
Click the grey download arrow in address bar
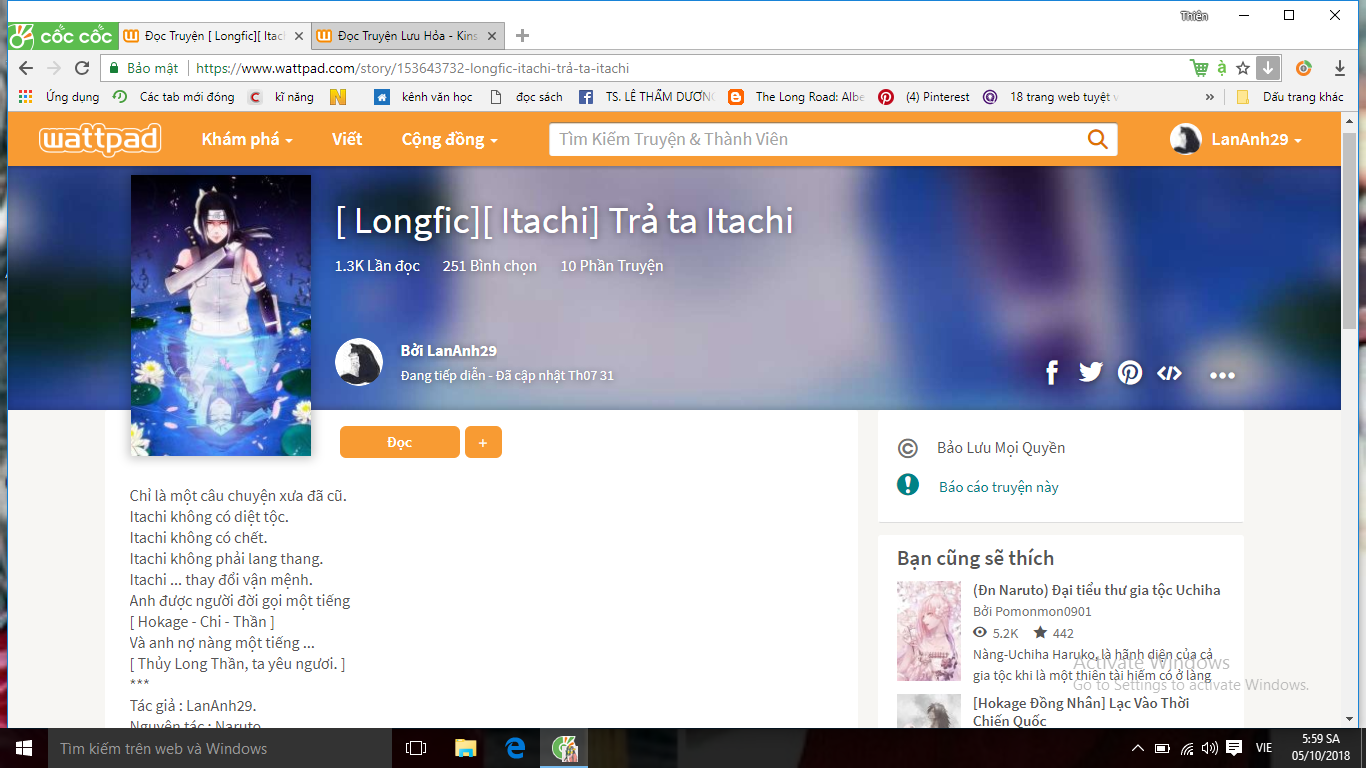point(1268,68)
